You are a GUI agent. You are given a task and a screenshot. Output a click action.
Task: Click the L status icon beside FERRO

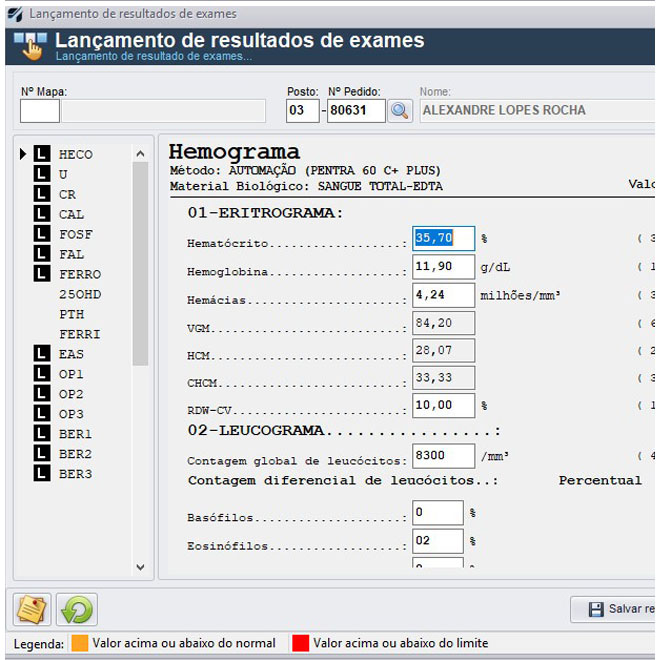[42, 274]
